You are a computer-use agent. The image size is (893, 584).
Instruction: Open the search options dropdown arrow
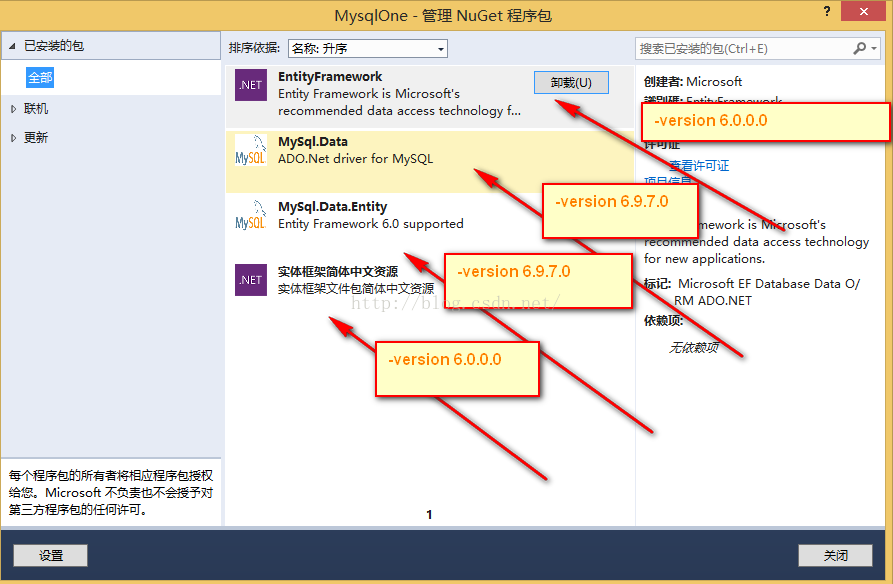(x=874, y=48)
